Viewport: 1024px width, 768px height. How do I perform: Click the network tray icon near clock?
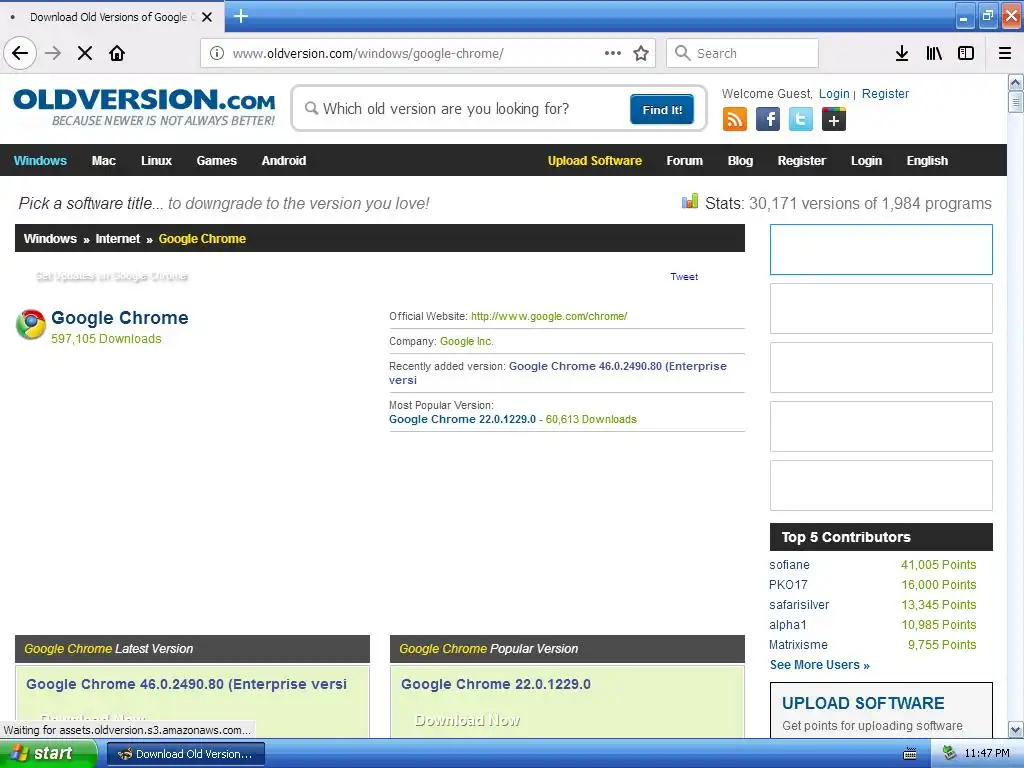[950, 753]
